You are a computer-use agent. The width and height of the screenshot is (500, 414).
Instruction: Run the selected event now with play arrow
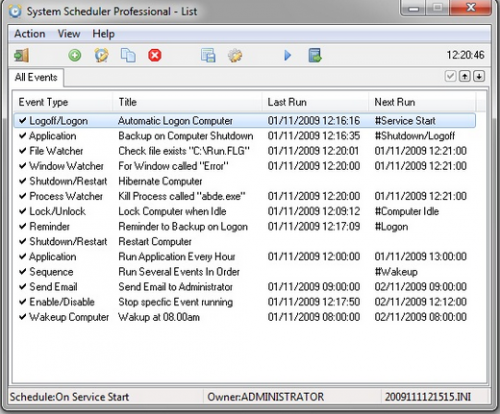288,55
